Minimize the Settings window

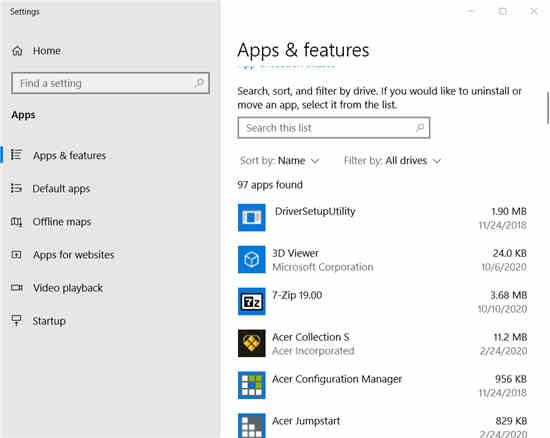point(471,12)
